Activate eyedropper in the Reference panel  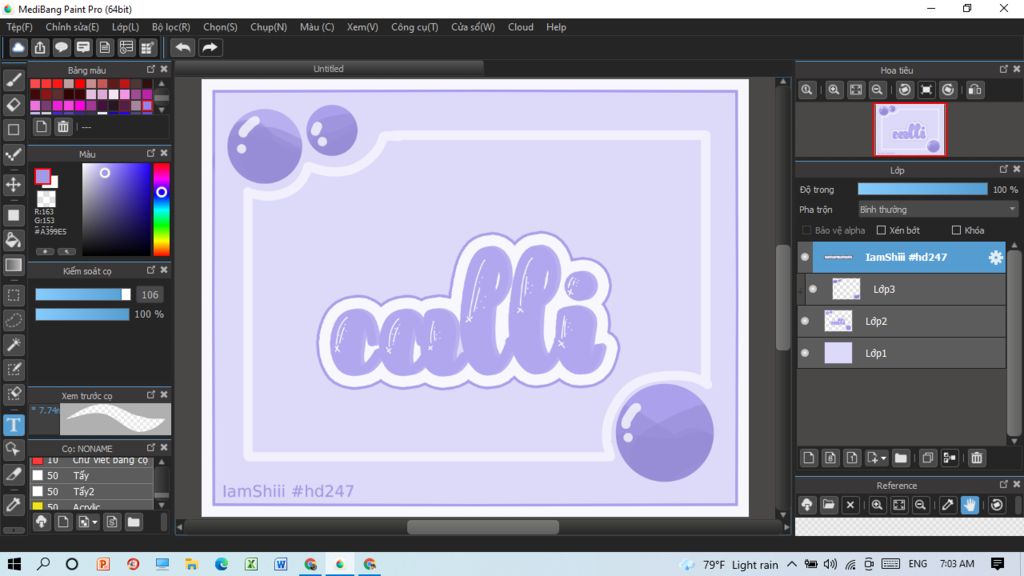pos(948,505)
